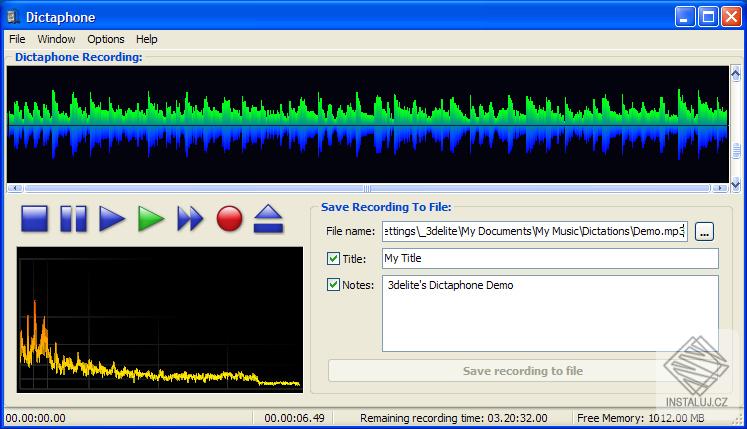This screenshot has width=747, height=429.
Task: Click the waveform horizontal scrollbar left arrow
Action: point(15,188)
